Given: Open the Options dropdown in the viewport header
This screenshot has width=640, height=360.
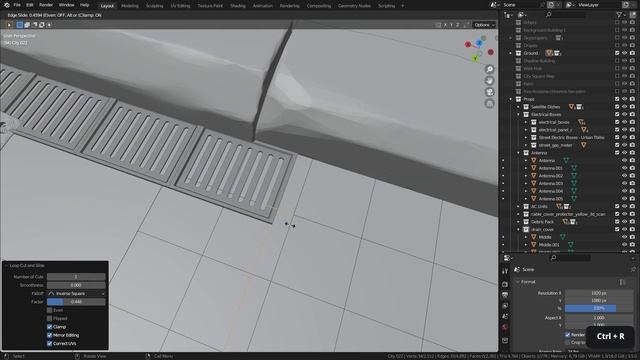Looking at the screenshot, I should pyautogui.click(x=484, y=25).
